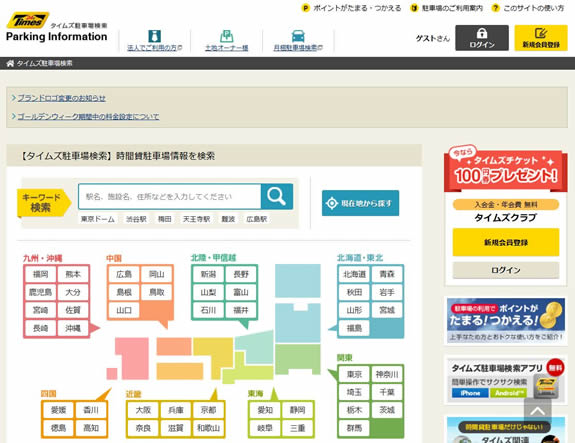Select 大阪 in the 近畿 box
Image resolution: width=575 pixels, height=443 pixels.
point(143,410)
